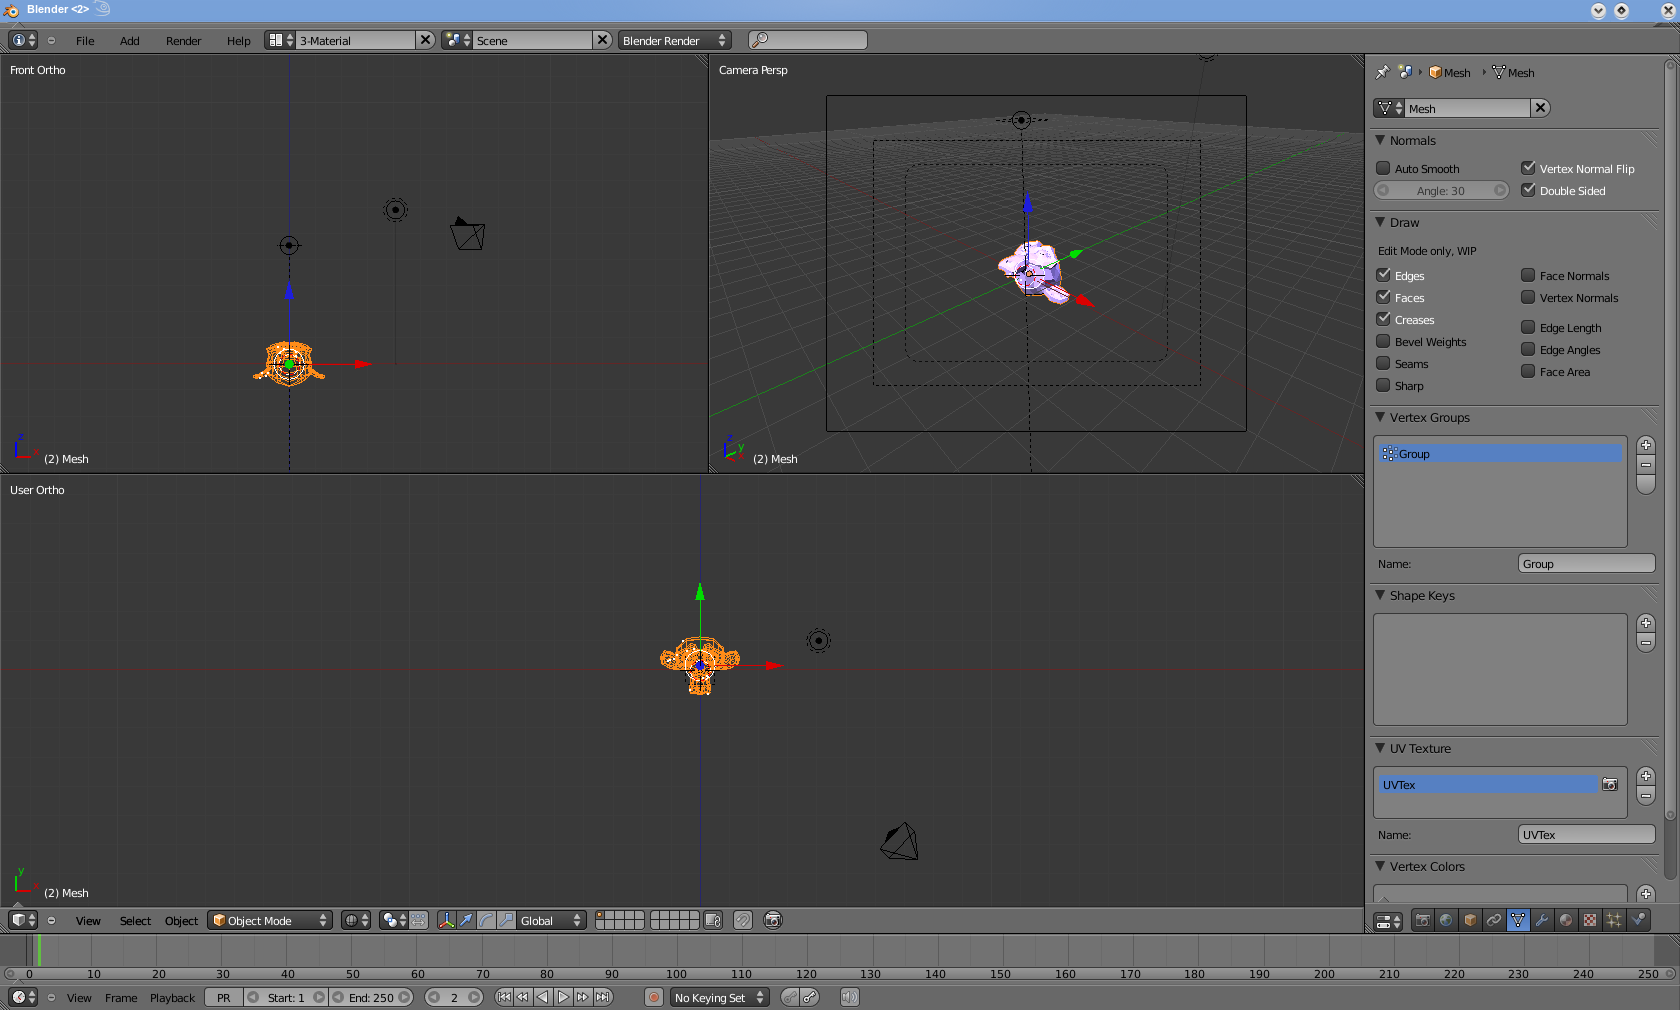The height and width of the screenshot is (1010, 1680).
Task: Enable the Auto Smooth checkbox
Action: click(x=1383, y=168)
